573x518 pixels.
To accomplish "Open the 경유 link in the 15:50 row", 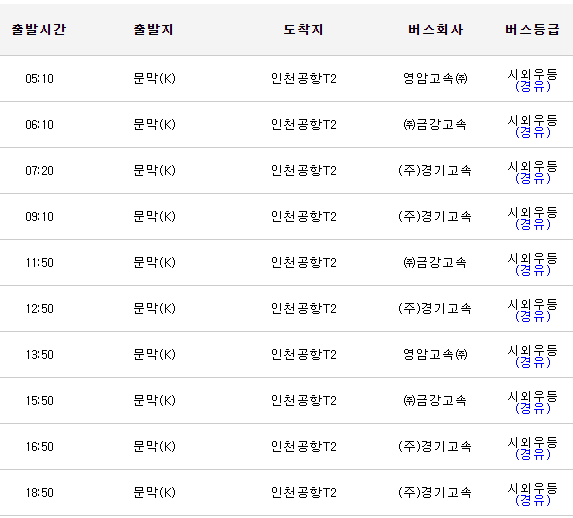I will pyautogui.click(x=532, y=409).
